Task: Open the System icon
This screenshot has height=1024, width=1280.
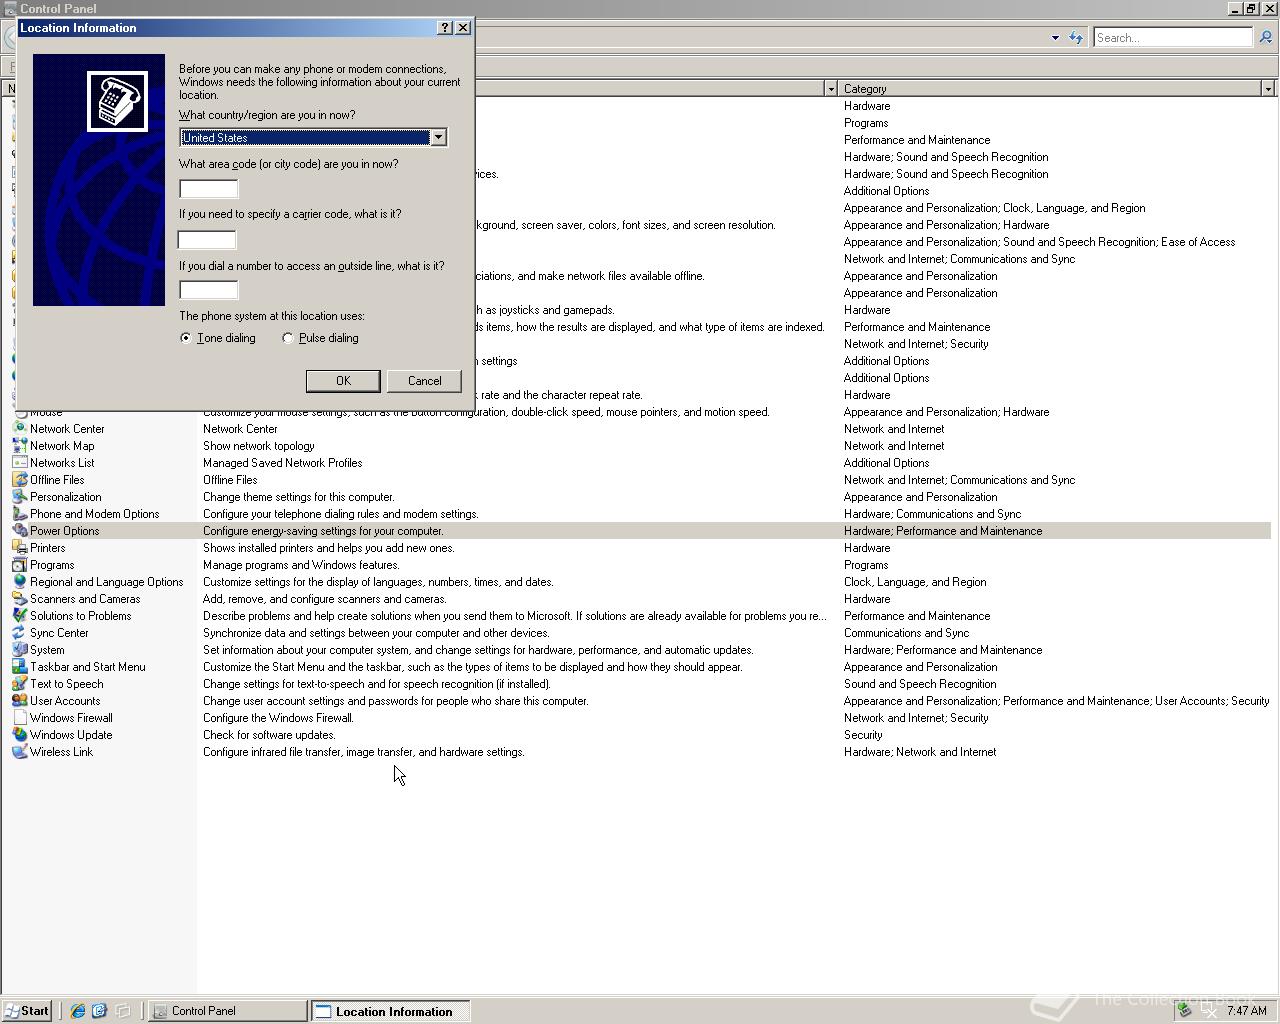Action: pos(19,650)
